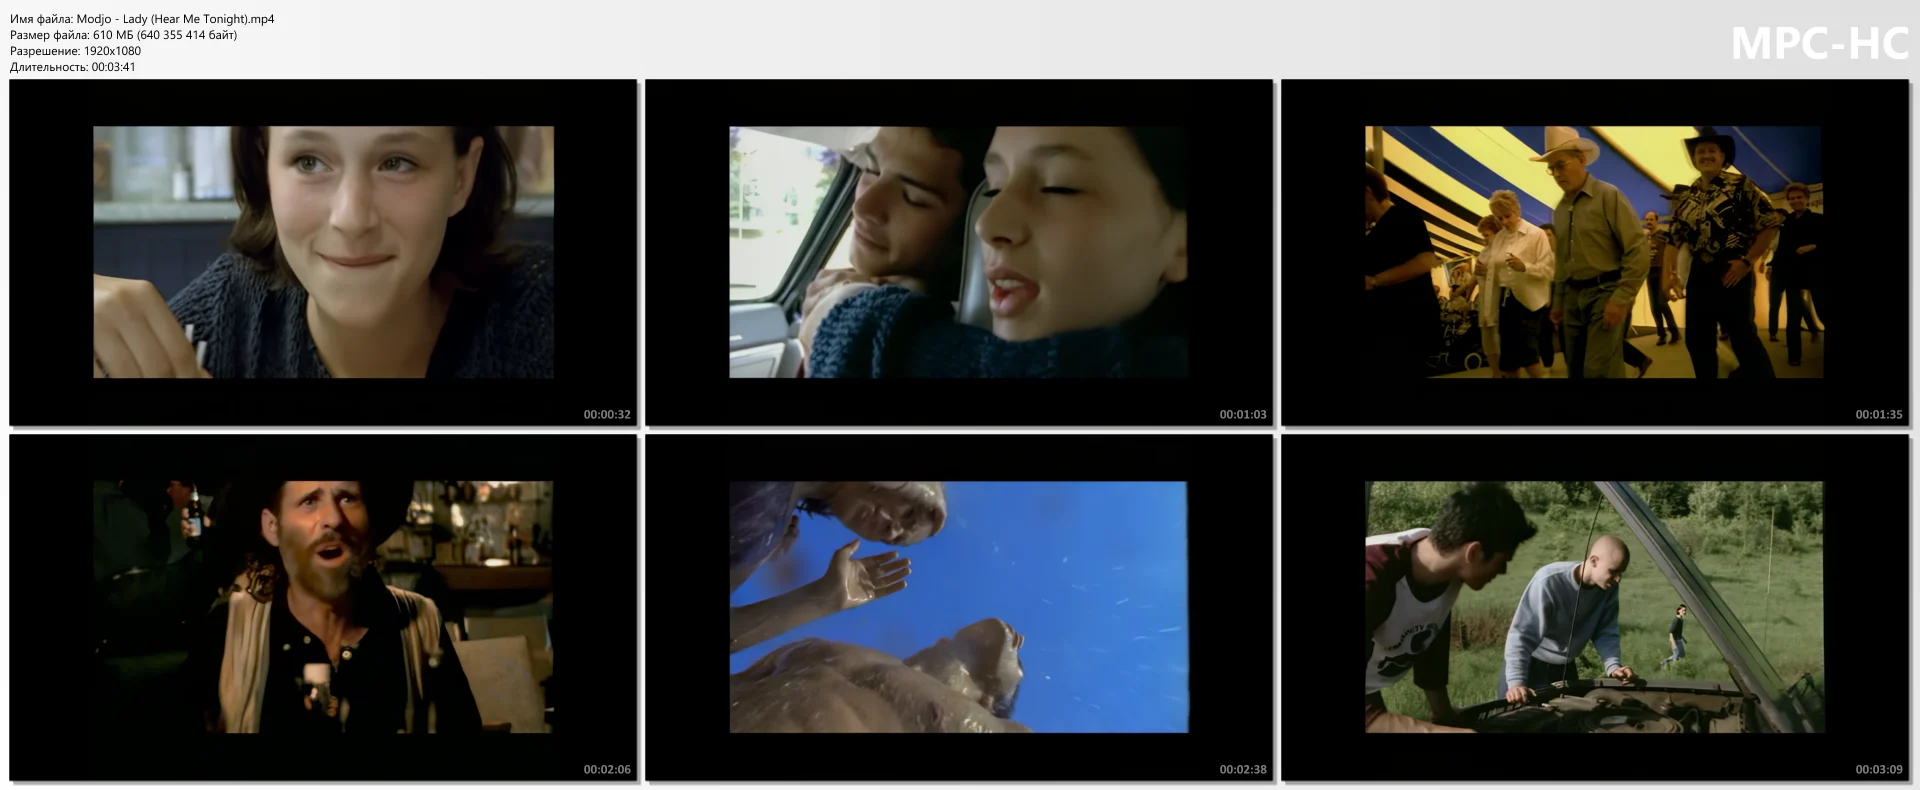
Task: Open the thumbnail at 00:03:09
Action: (1595, 607)
